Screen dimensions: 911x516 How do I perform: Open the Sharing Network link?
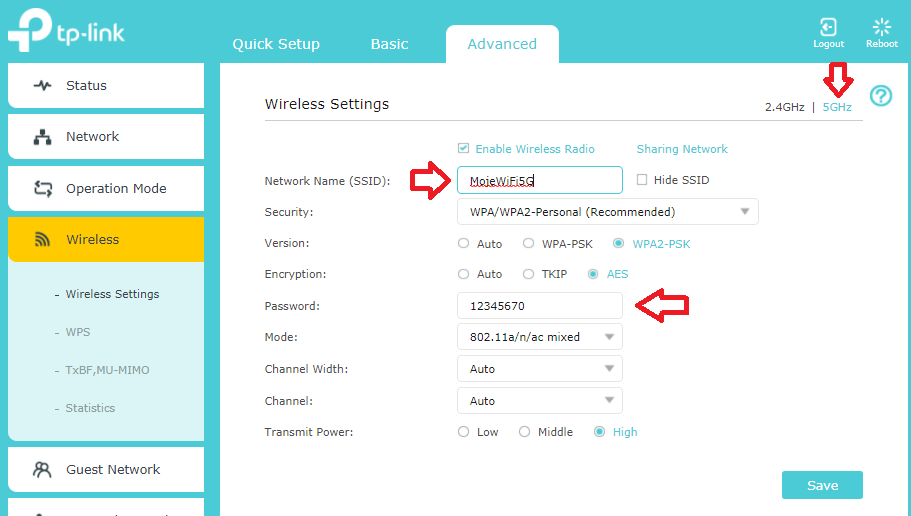pyautogui.click(x=682, y=149)
